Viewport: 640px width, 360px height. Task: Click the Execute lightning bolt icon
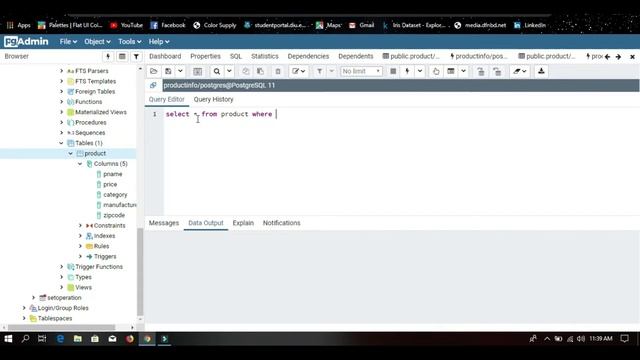point(407,71)
